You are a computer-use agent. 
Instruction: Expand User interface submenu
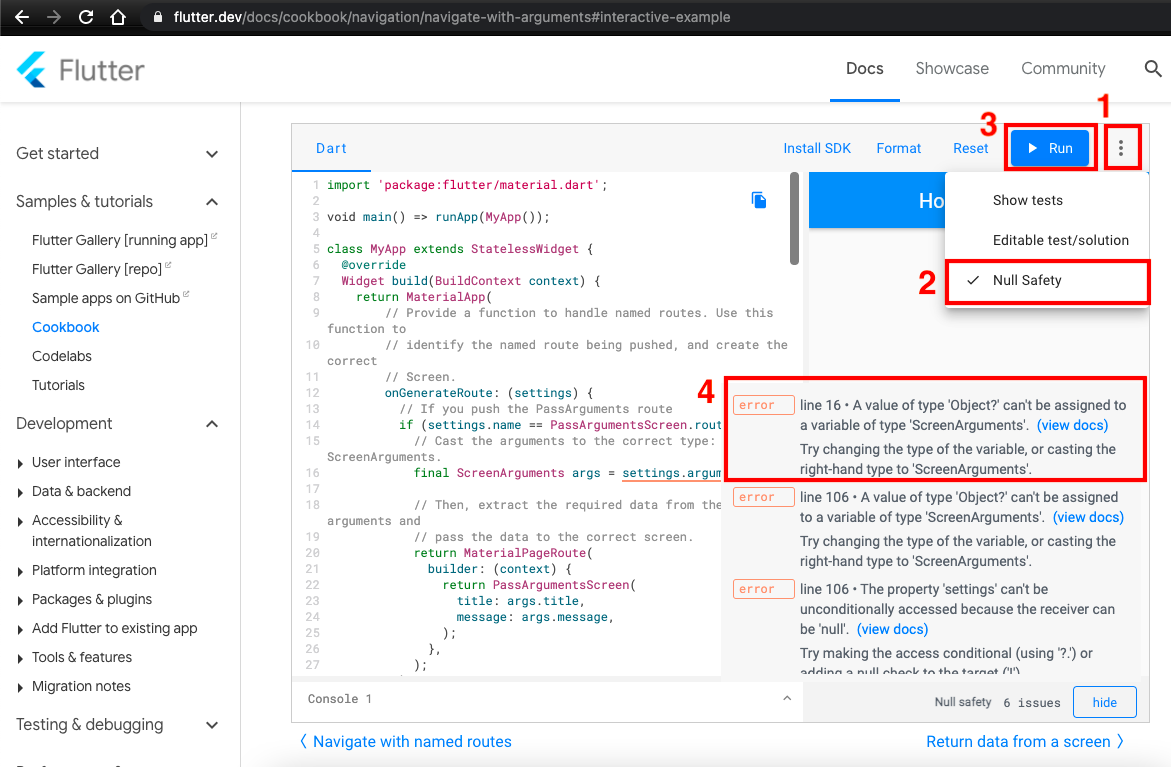click(x=19, y=463)
